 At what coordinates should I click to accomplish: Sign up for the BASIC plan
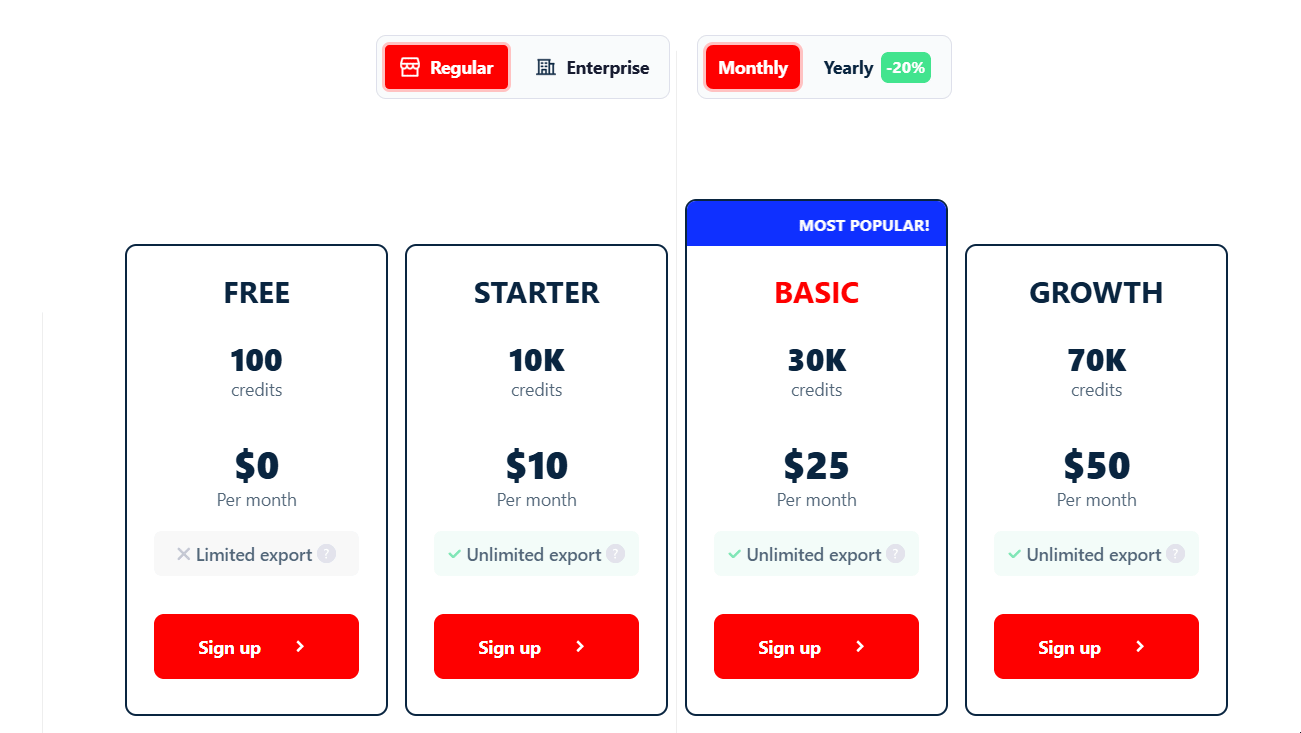816,646
